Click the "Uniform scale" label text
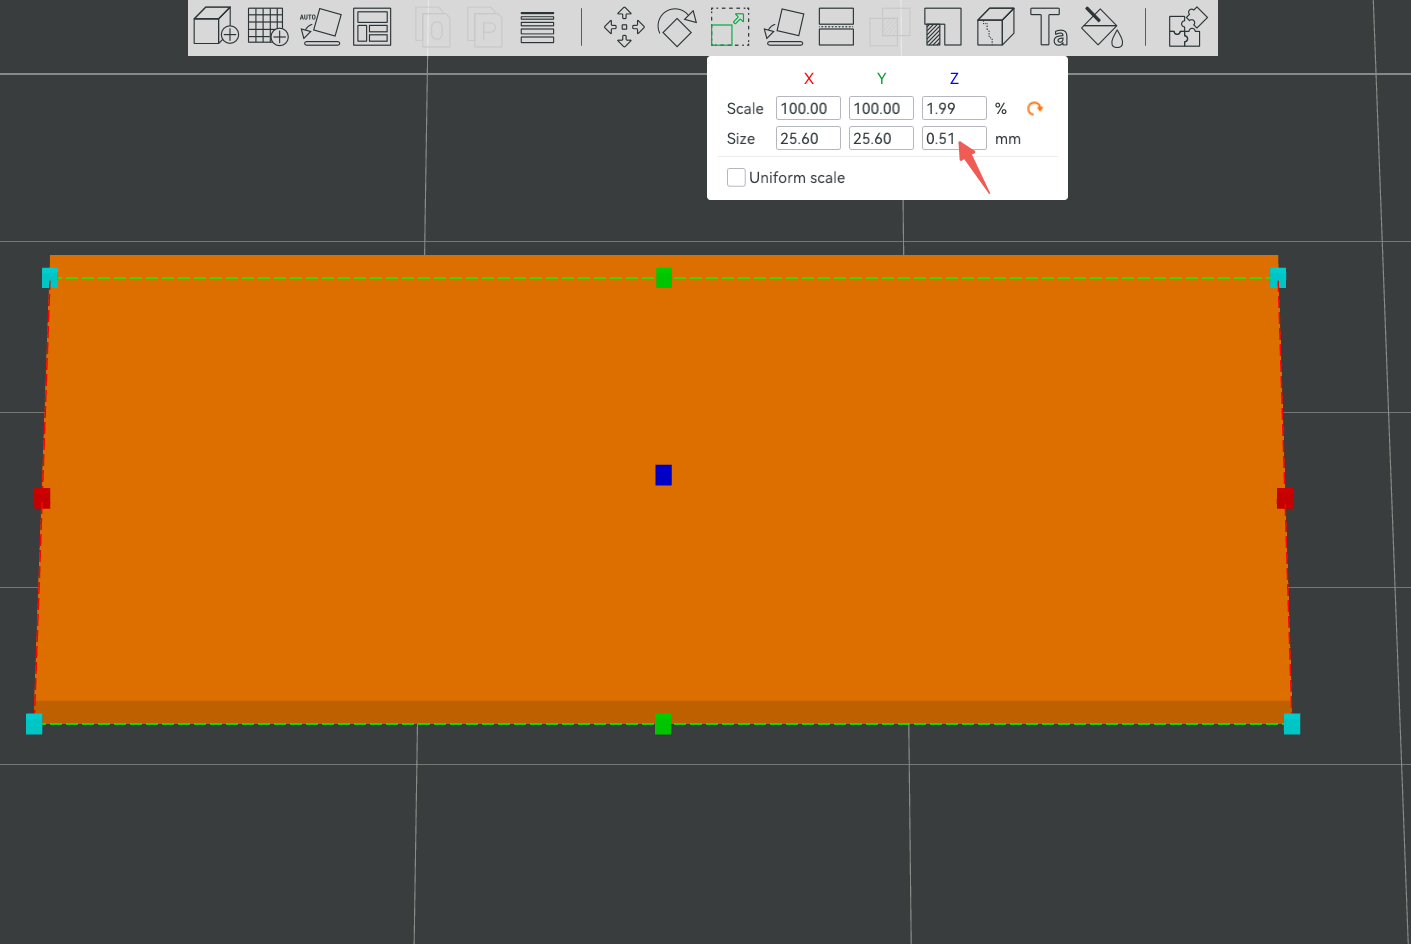The width and height of the screenshot is (1411, 944). pos(797,177)
